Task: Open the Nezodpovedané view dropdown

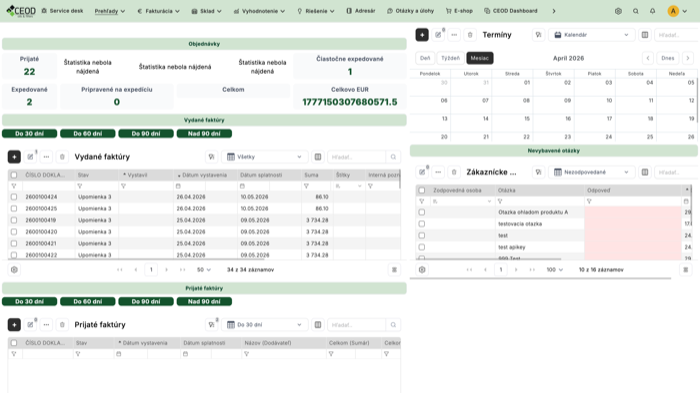Action: [591, 172]
